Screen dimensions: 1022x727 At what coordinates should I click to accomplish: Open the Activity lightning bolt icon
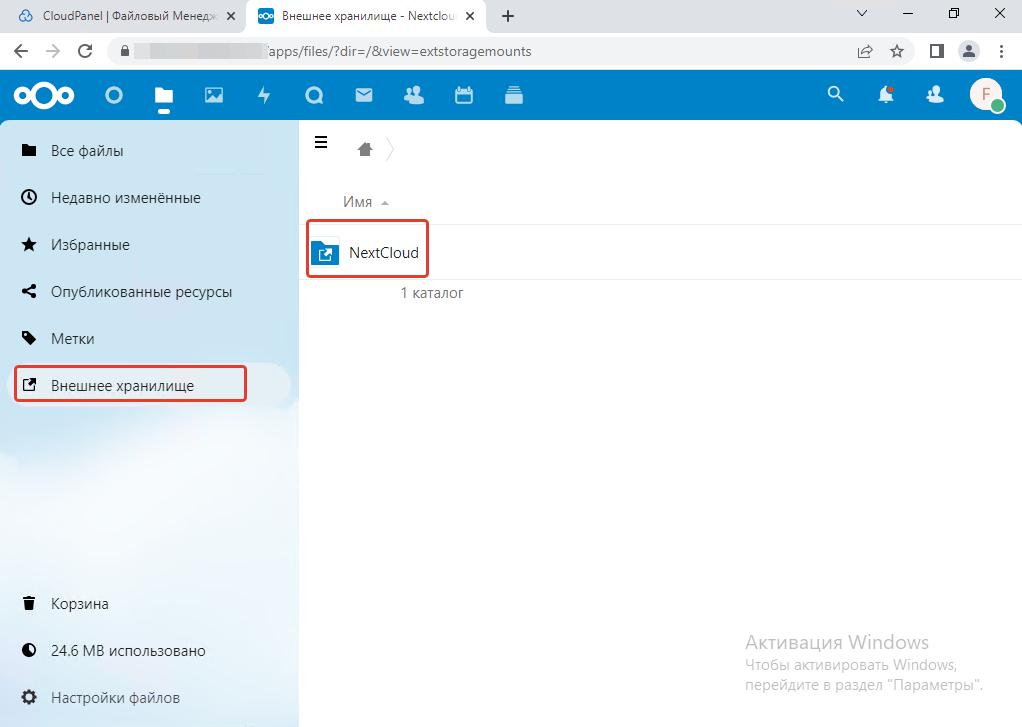(264, 95)
